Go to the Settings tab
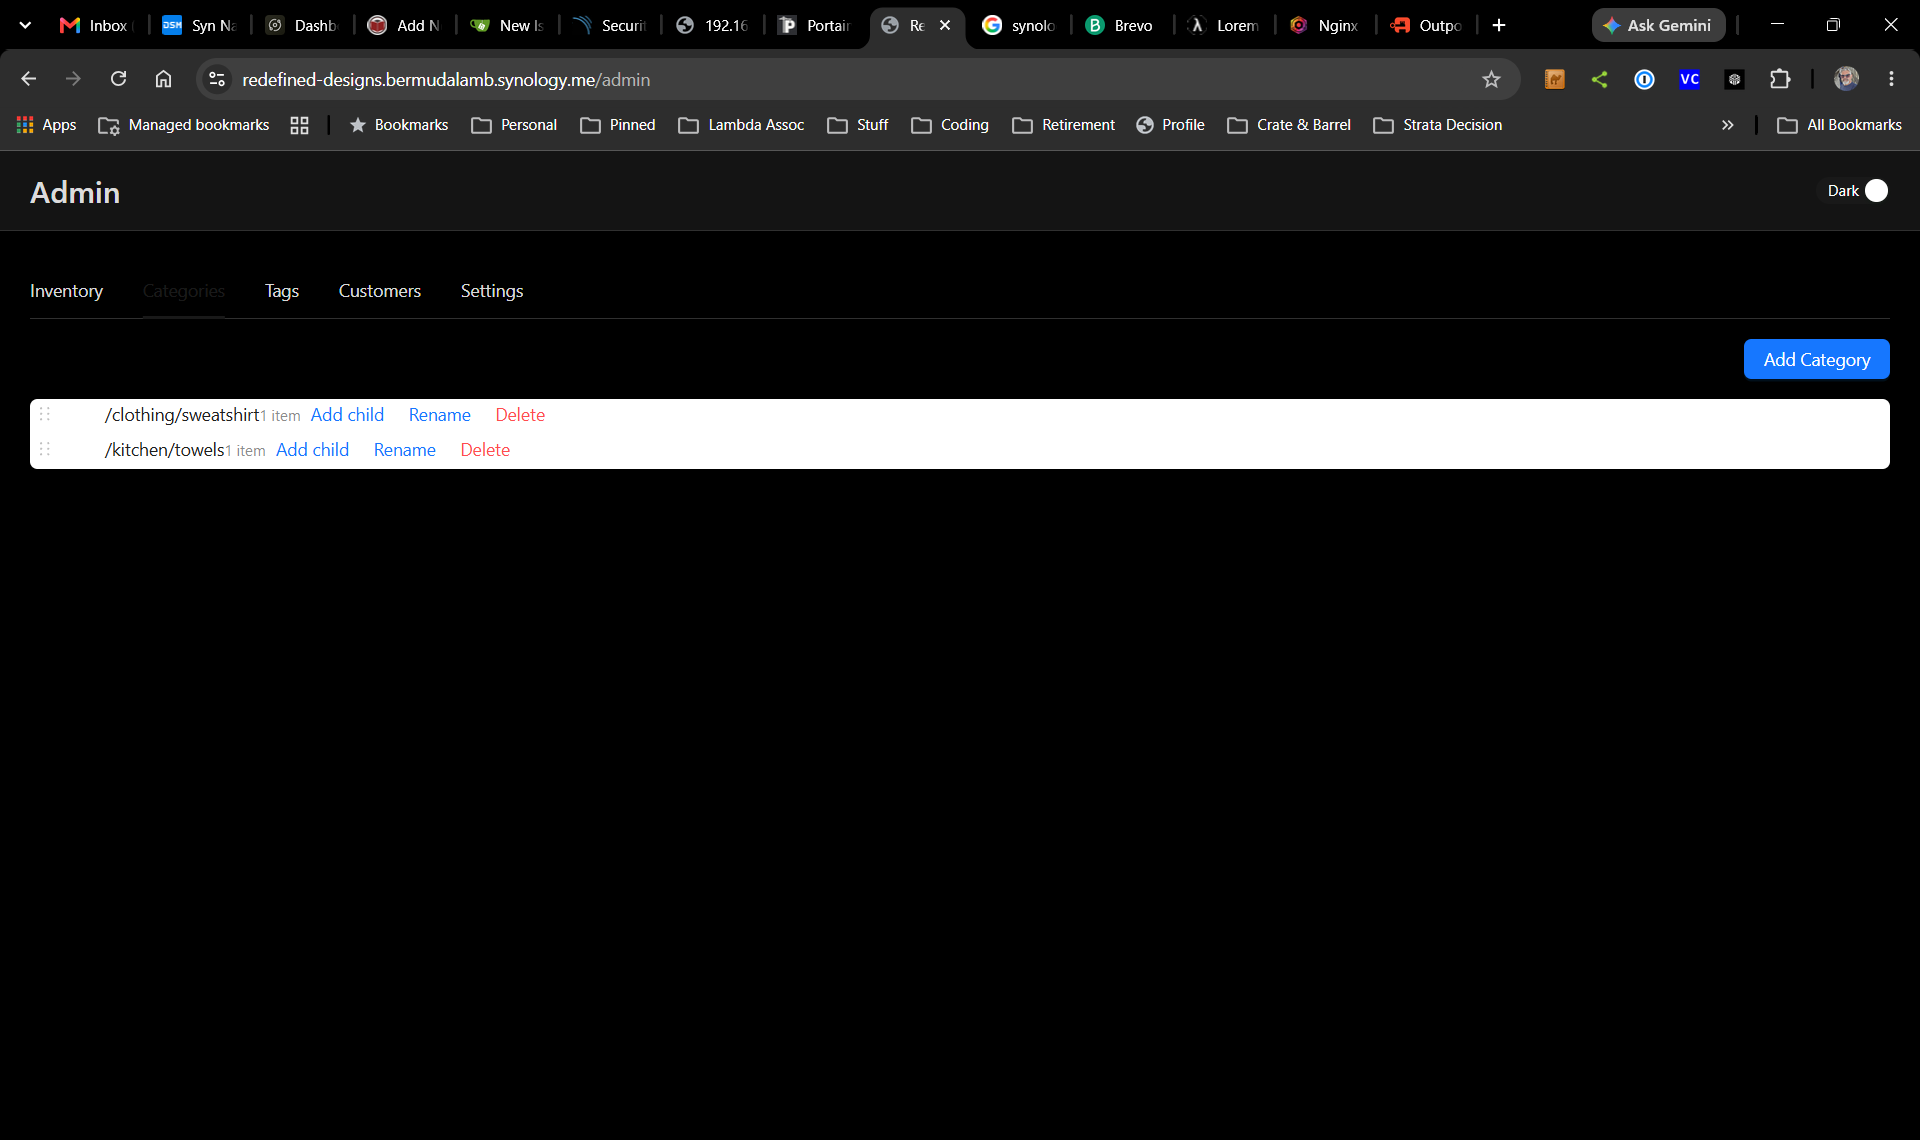This screenshot has height=1140, width=1920. click(x=492, y=291)
